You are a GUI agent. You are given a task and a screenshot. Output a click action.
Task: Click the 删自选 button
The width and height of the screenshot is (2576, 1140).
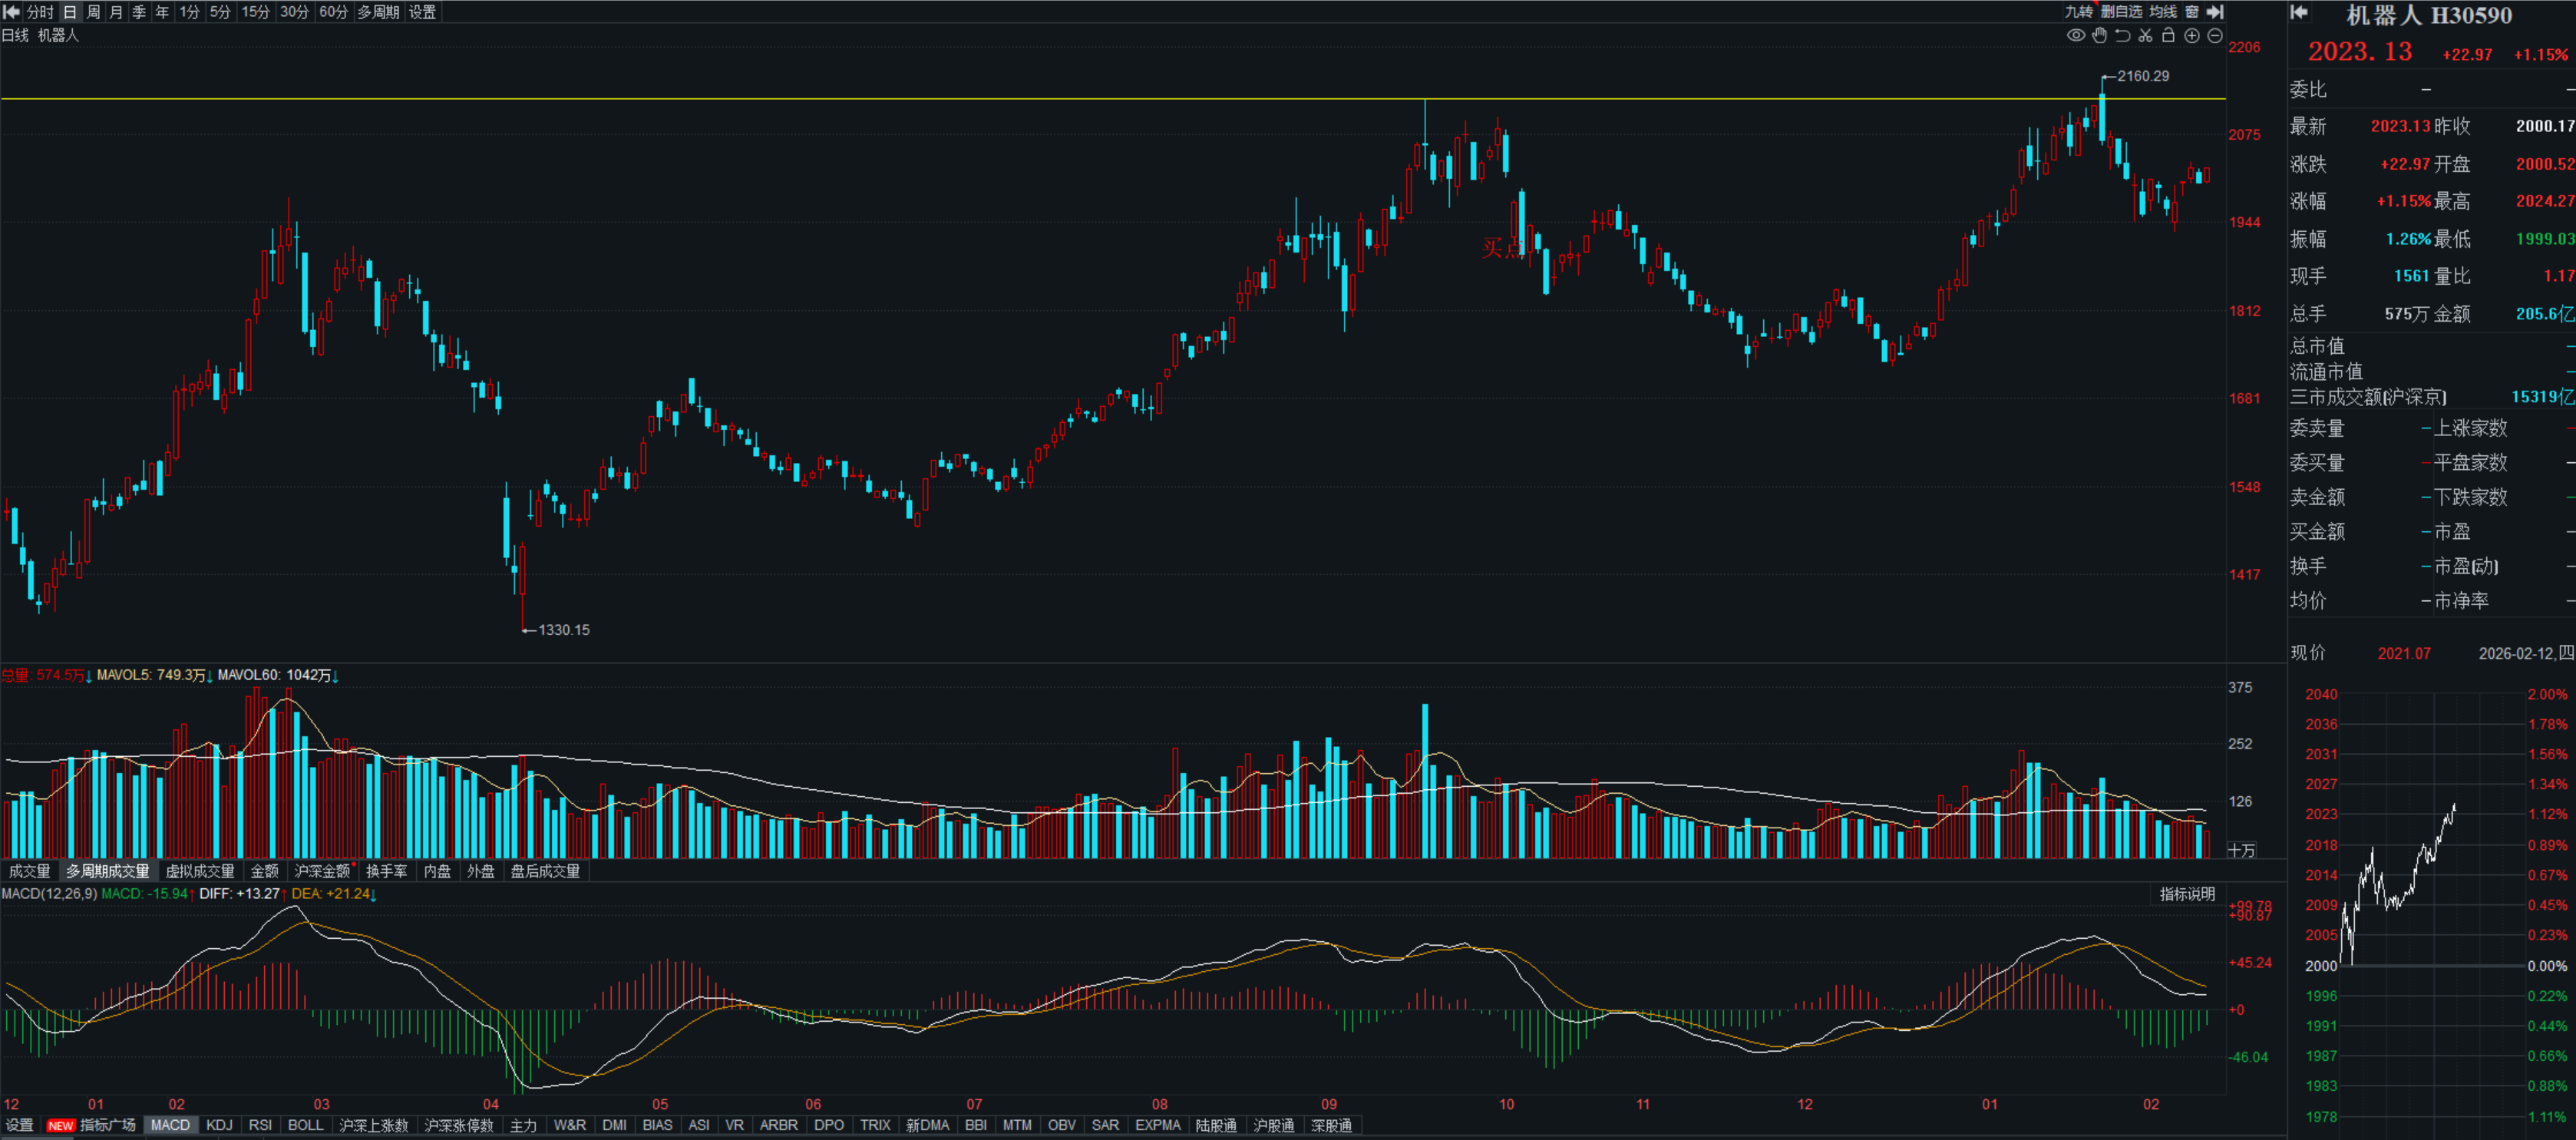point(2121,12)
